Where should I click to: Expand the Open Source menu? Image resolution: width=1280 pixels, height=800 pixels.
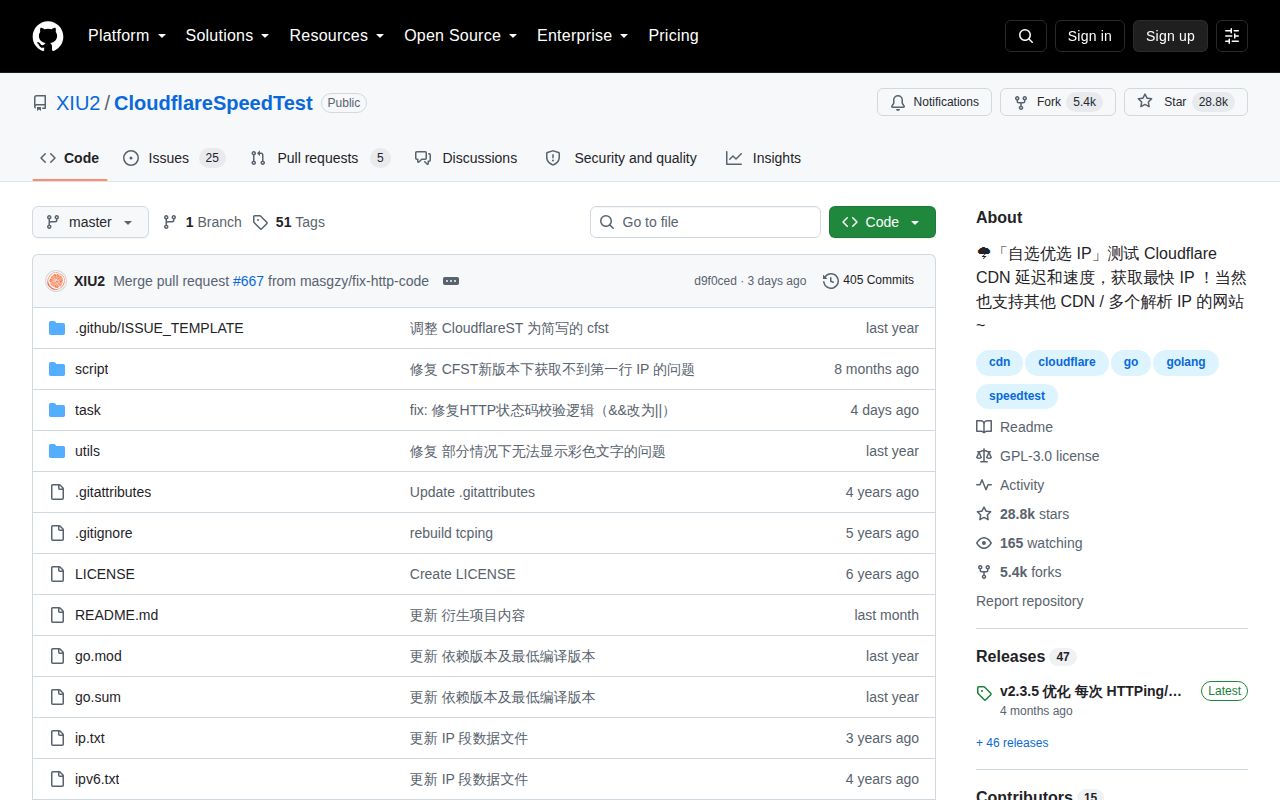click(x=460, y=36)
